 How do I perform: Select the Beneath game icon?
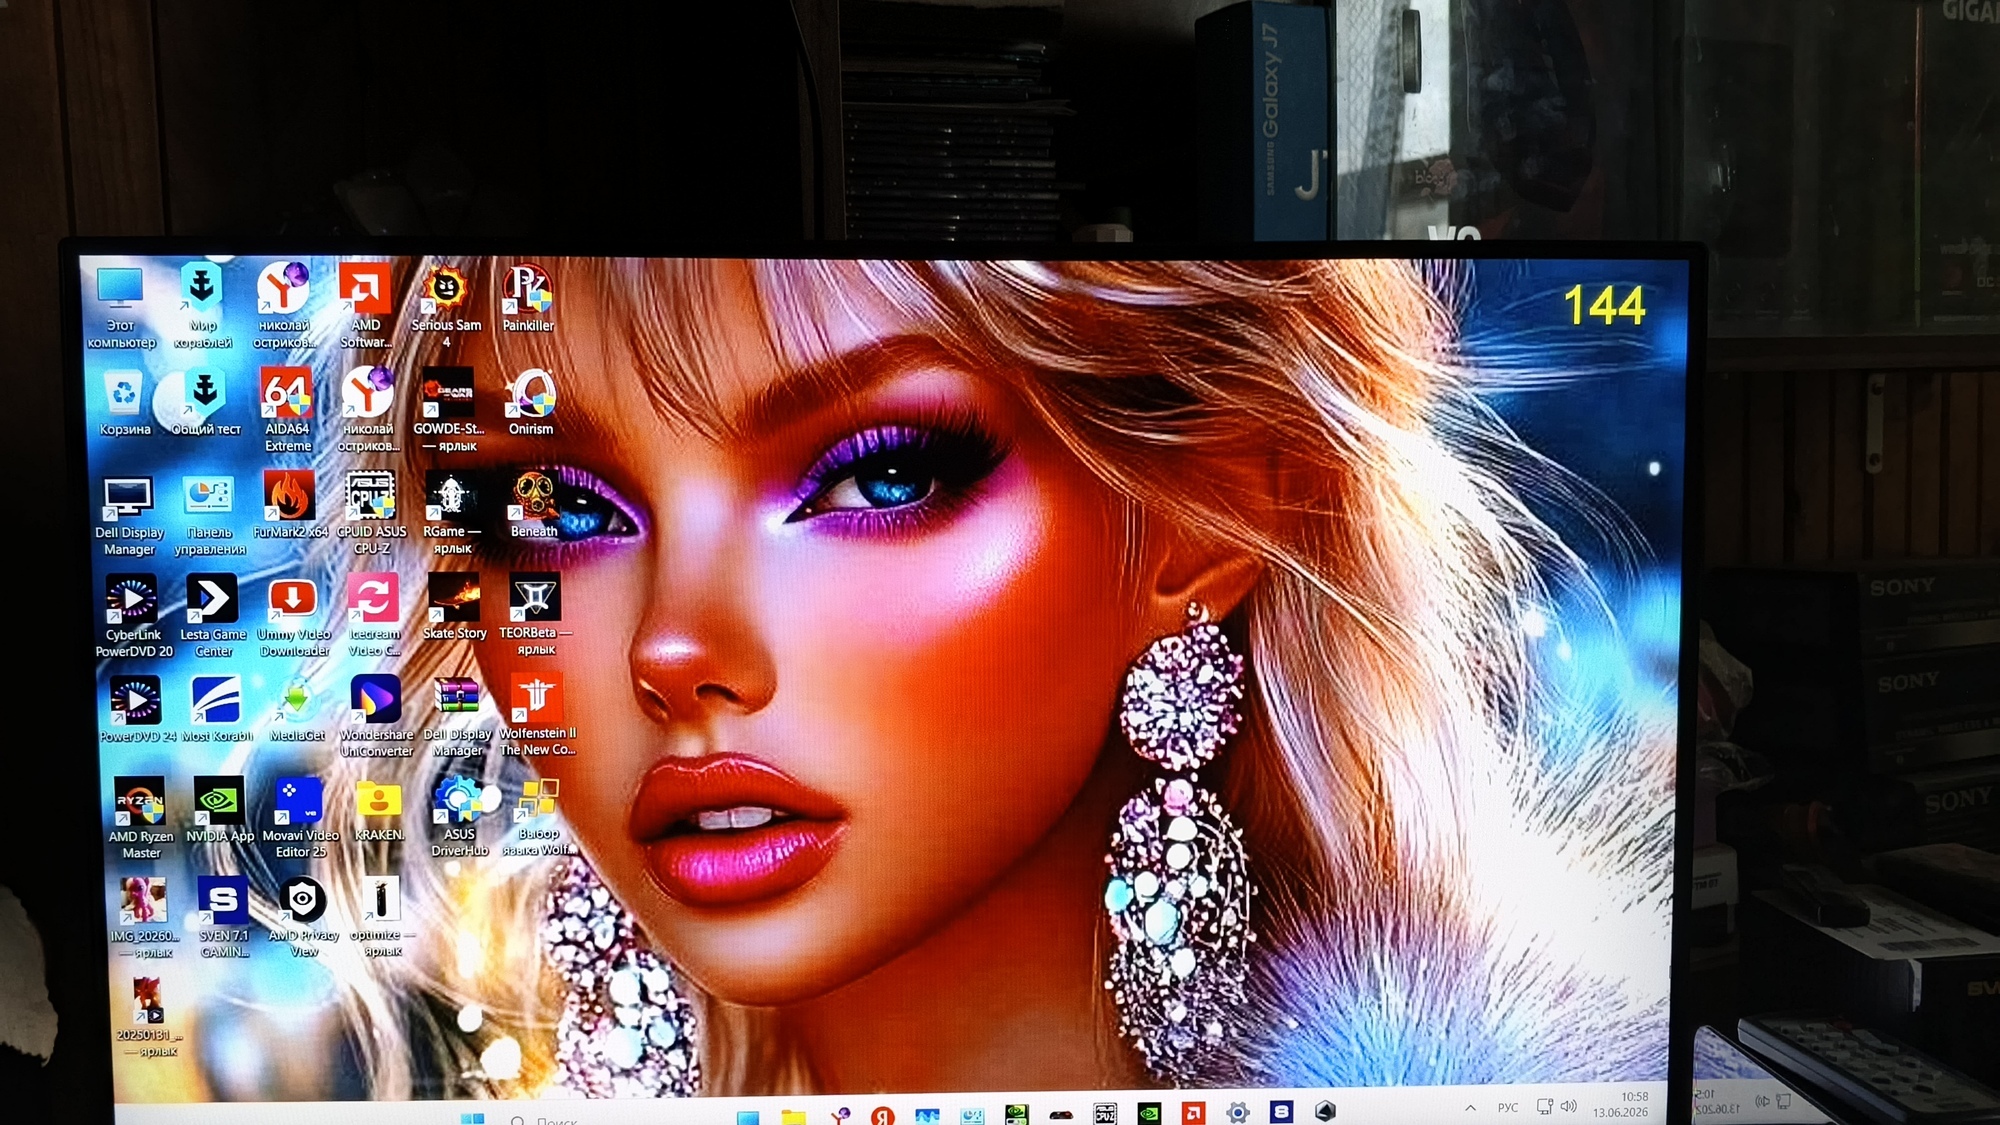[534, 505]
